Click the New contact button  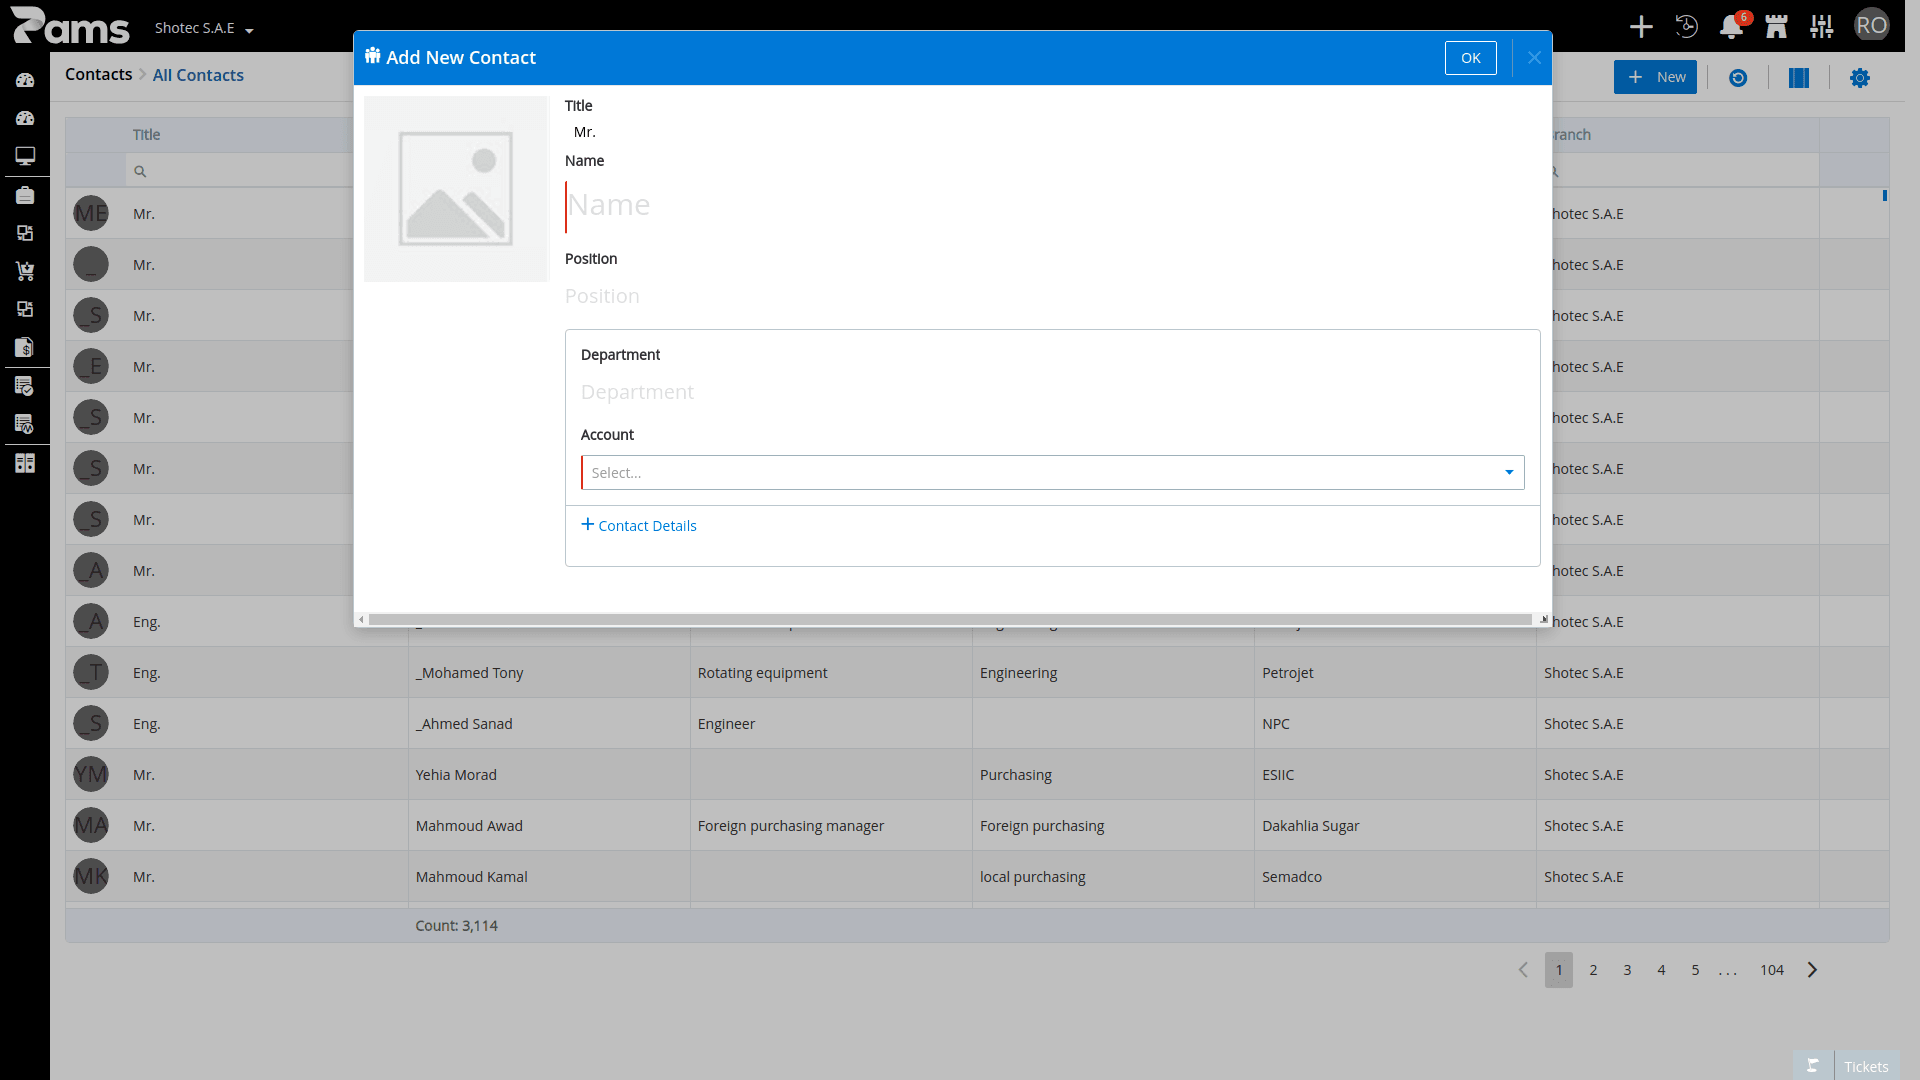click(x=1655, y=77)
